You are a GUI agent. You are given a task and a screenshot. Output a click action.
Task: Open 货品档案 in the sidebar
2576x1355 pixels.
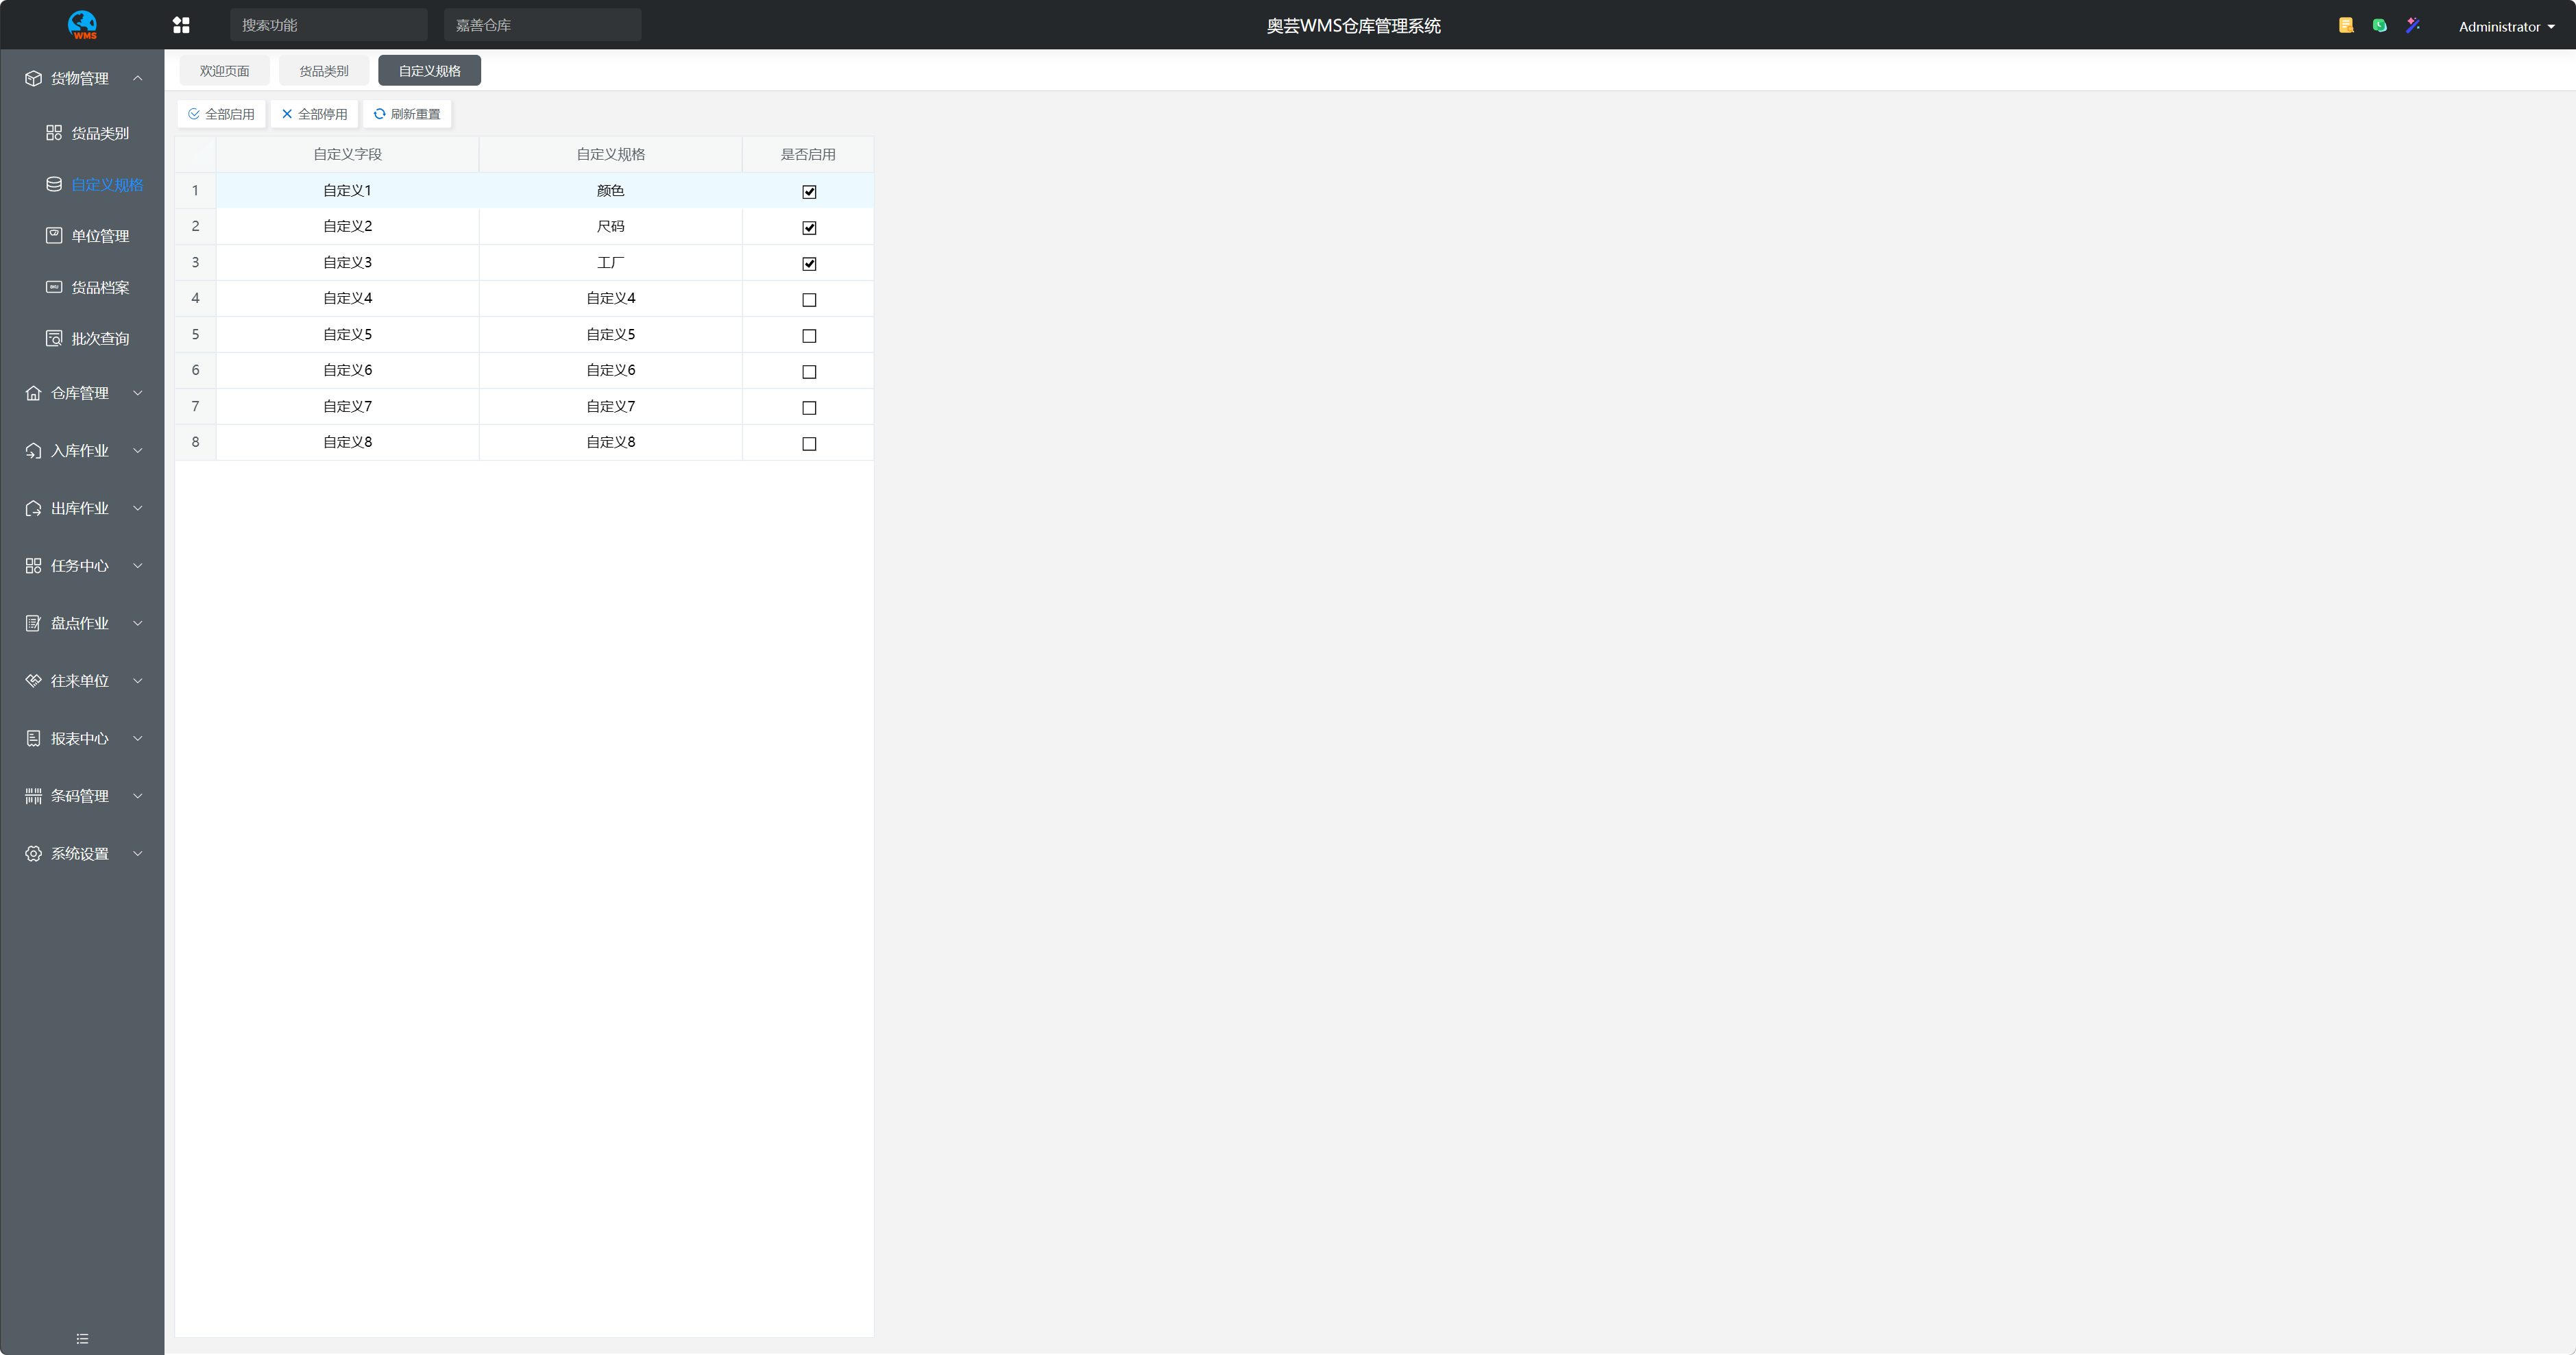coord(99,287)
